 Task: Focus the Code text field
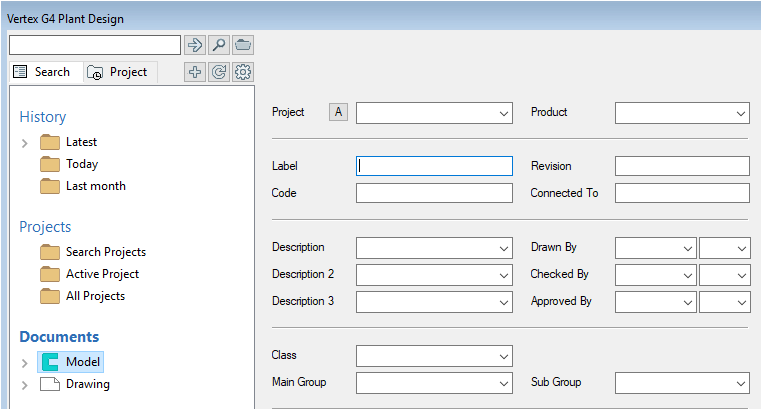pos(433,193)
